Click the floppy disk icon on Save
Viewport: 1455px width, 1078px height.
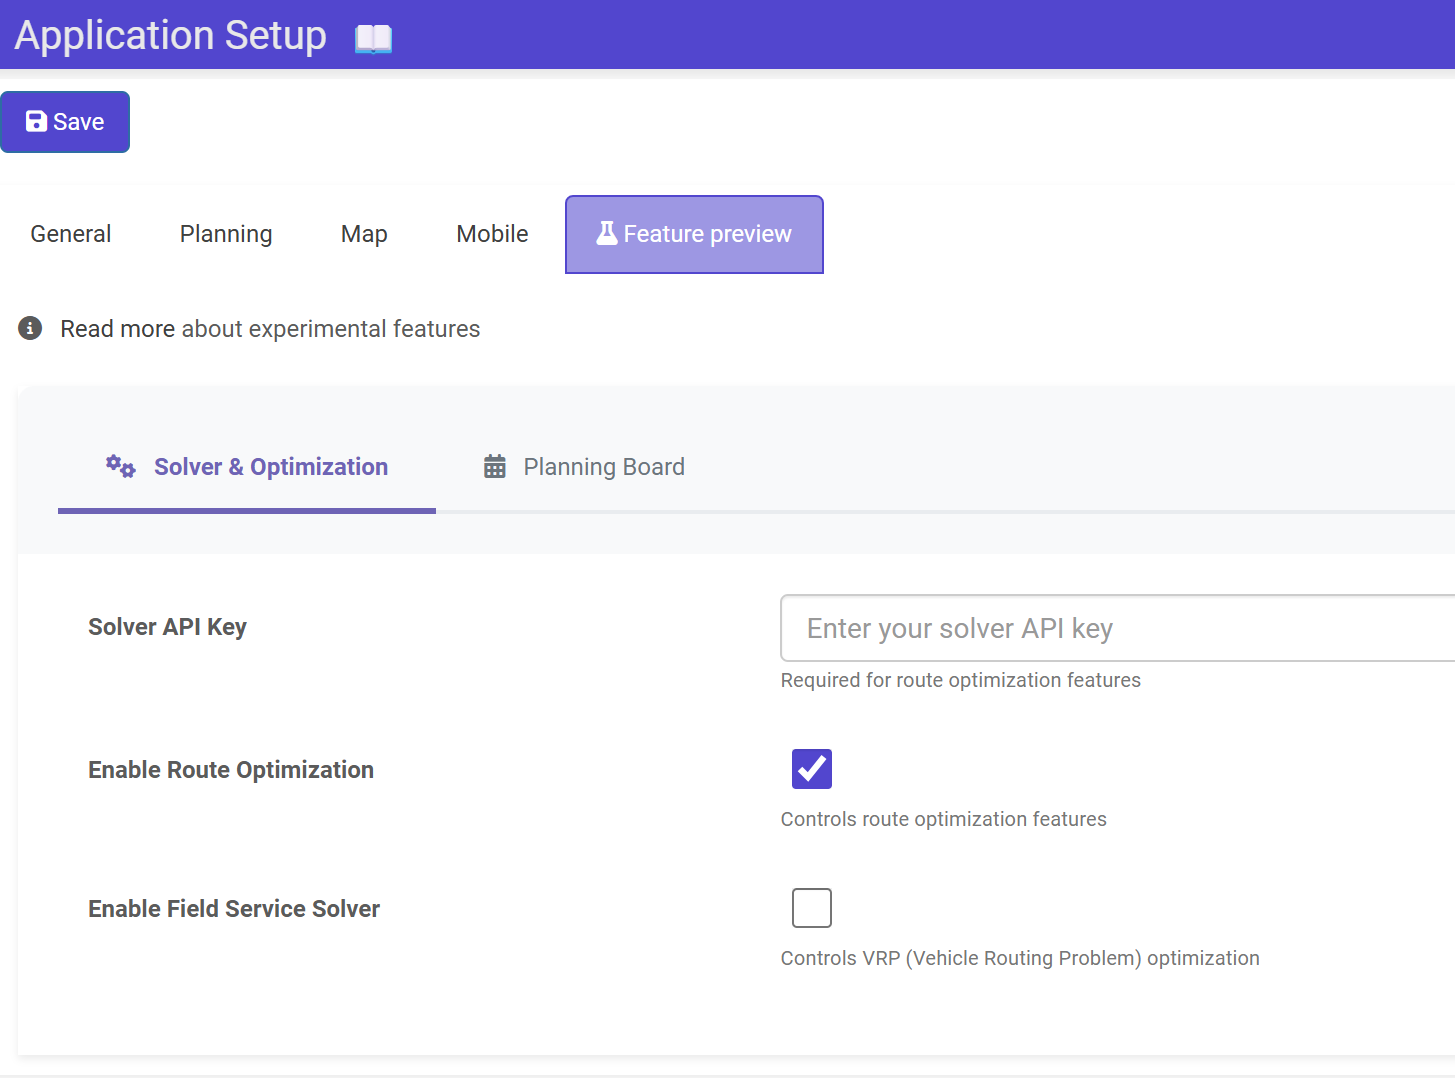pos(36,121)
